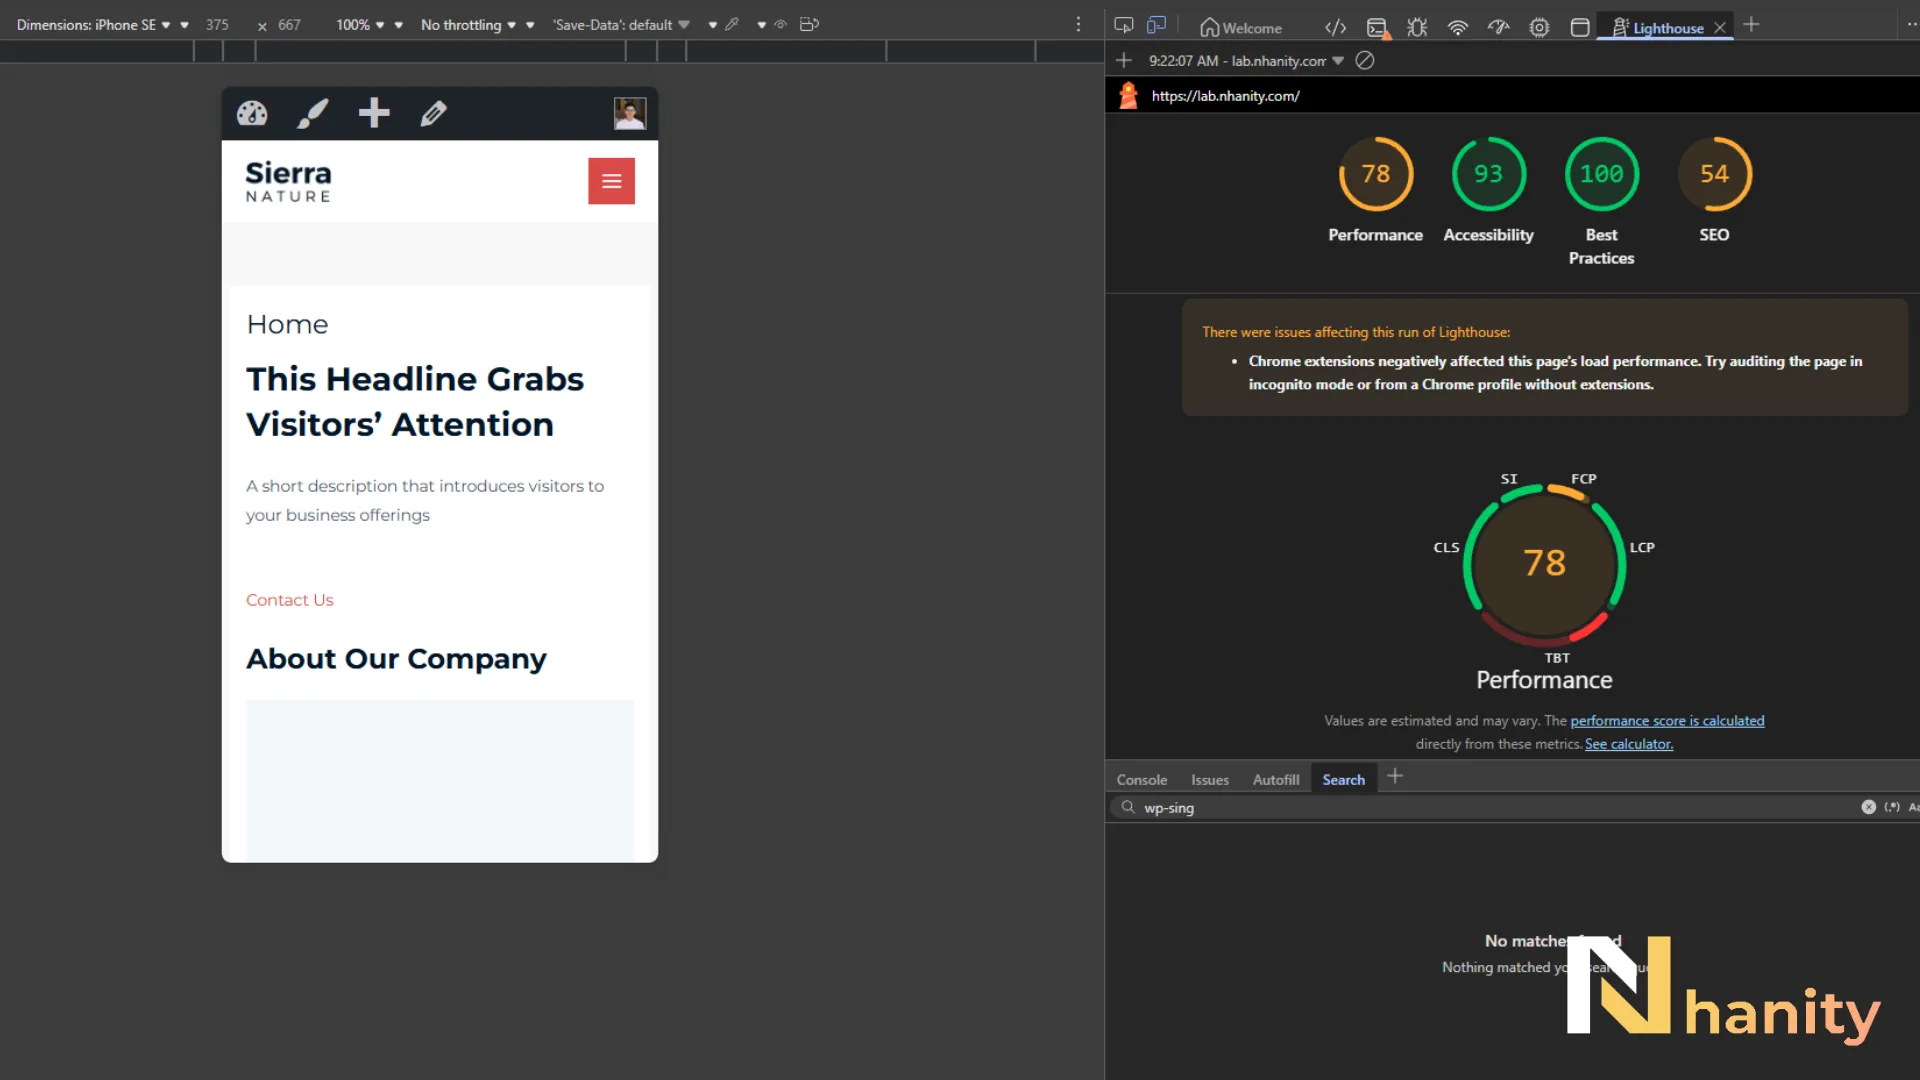Clear all Lighthouse reports icon
The height and width of the screenshot is (1080, 1920).
[1364, 61]
